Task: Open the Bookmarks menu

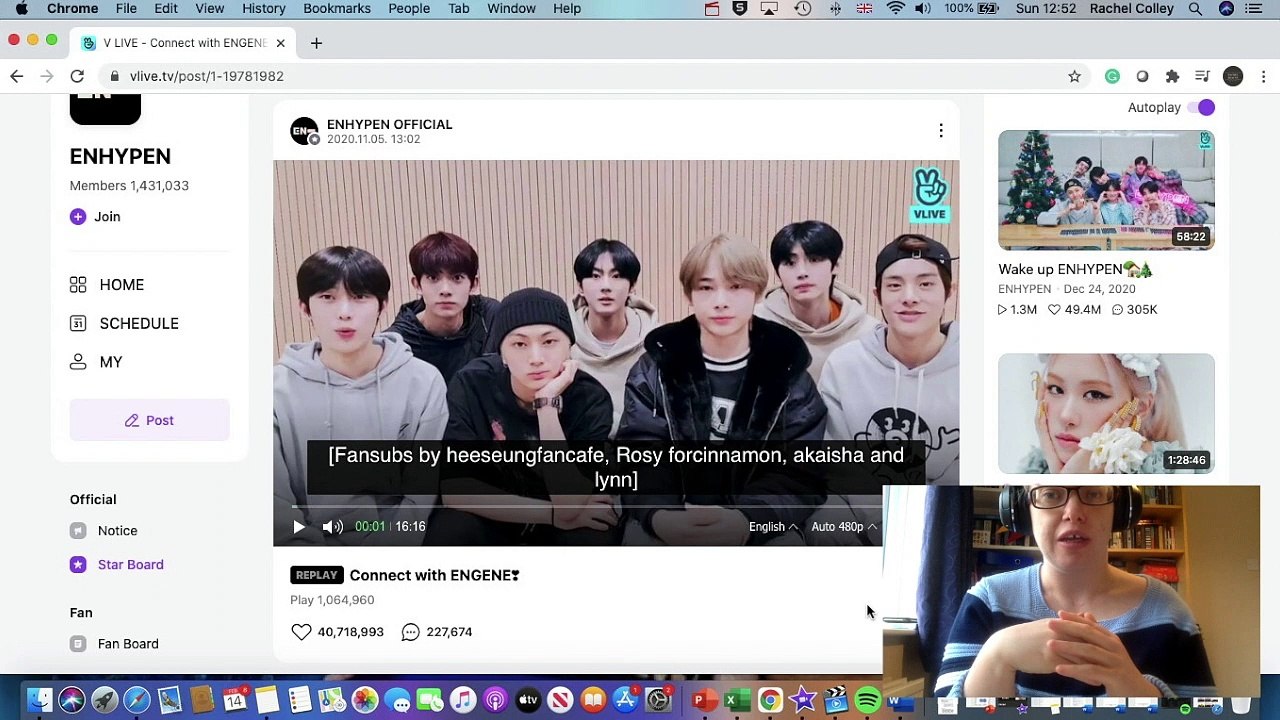Action: point(337,8)
